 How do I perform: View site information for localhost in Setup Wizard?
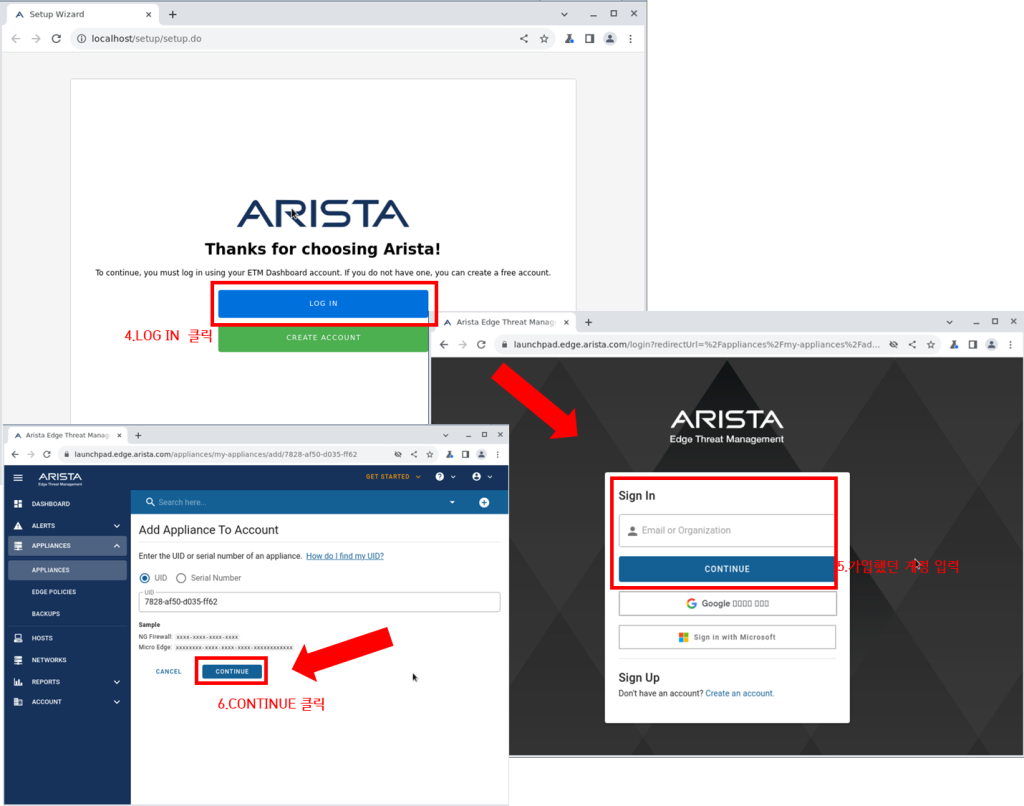(81, 39)
